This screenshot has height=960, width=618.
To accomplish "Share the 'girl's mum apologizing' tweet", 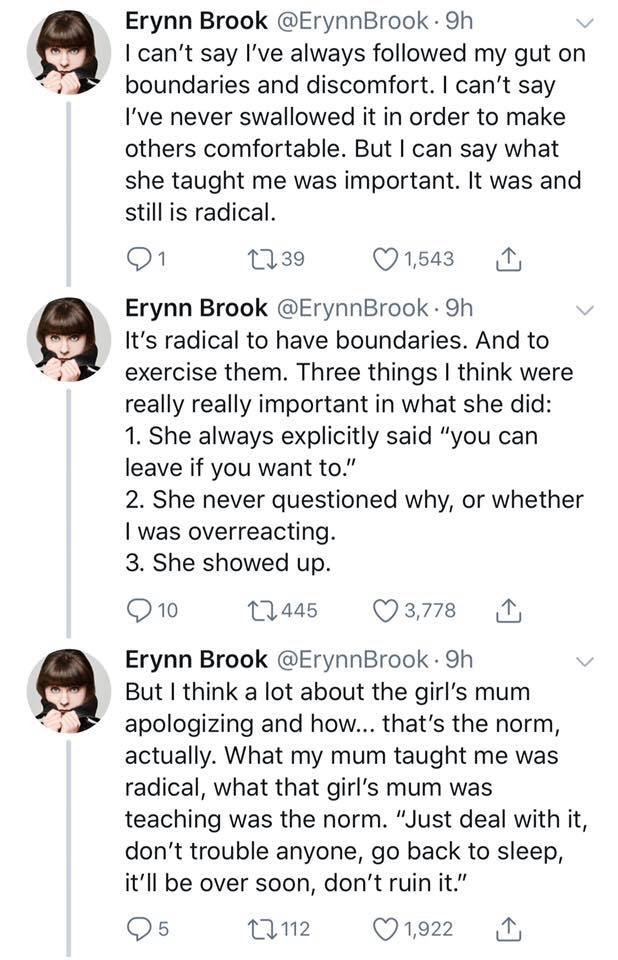I will [x=507, y=929].
